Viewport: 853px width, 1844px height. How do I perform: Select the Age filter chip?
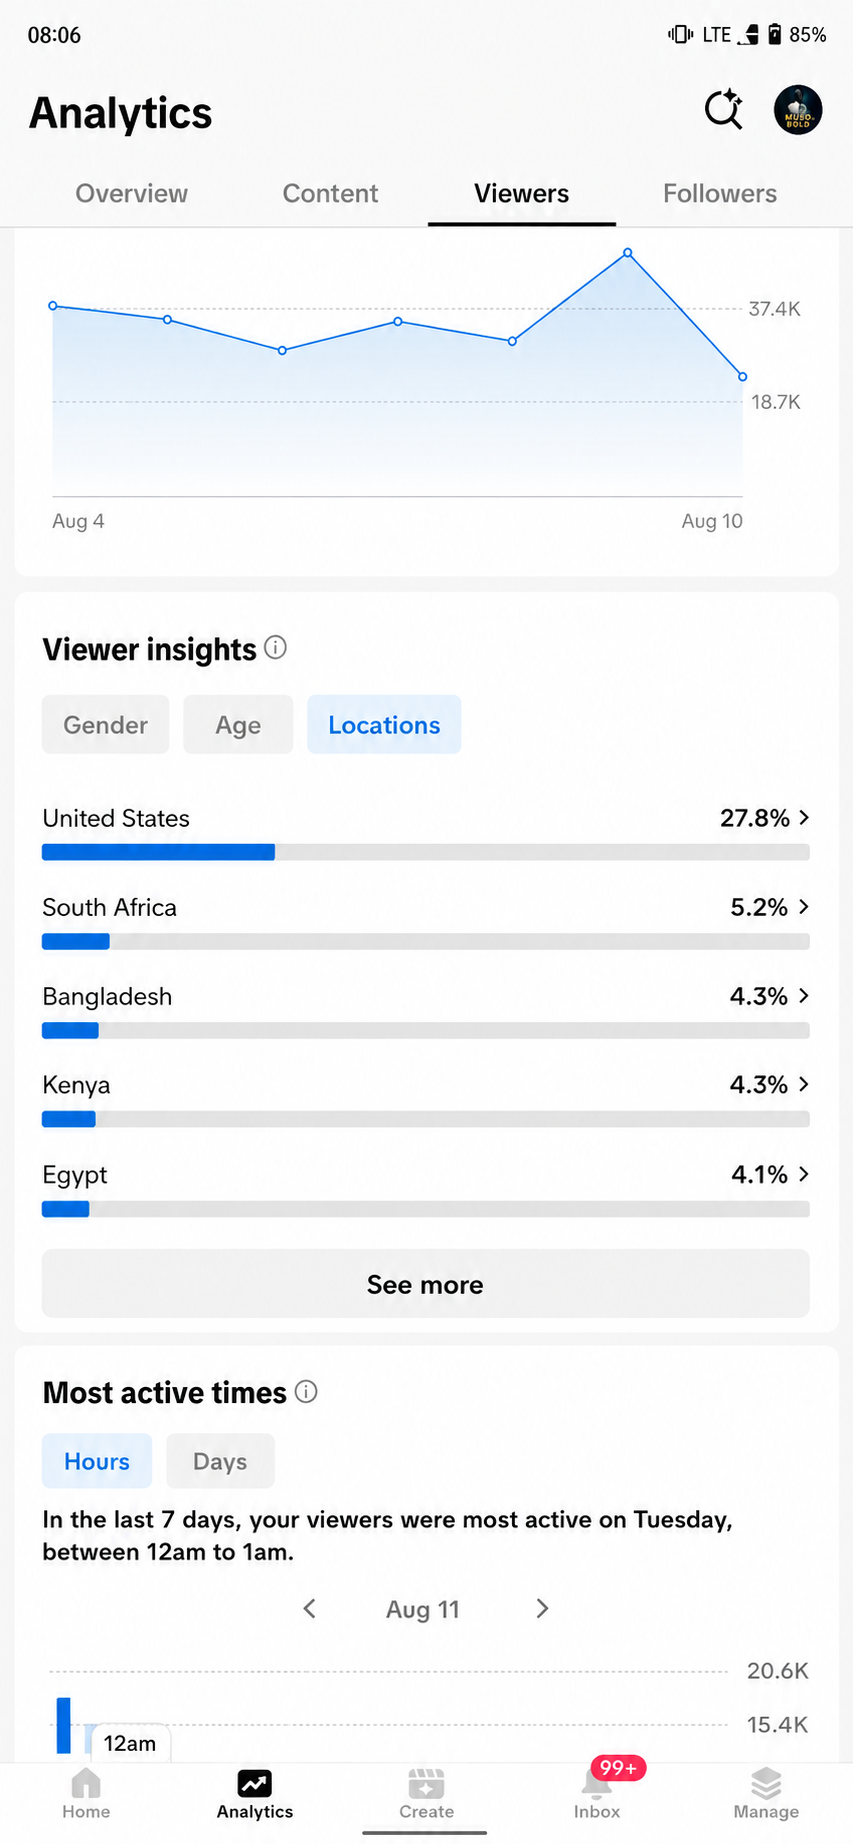point(238,724)
